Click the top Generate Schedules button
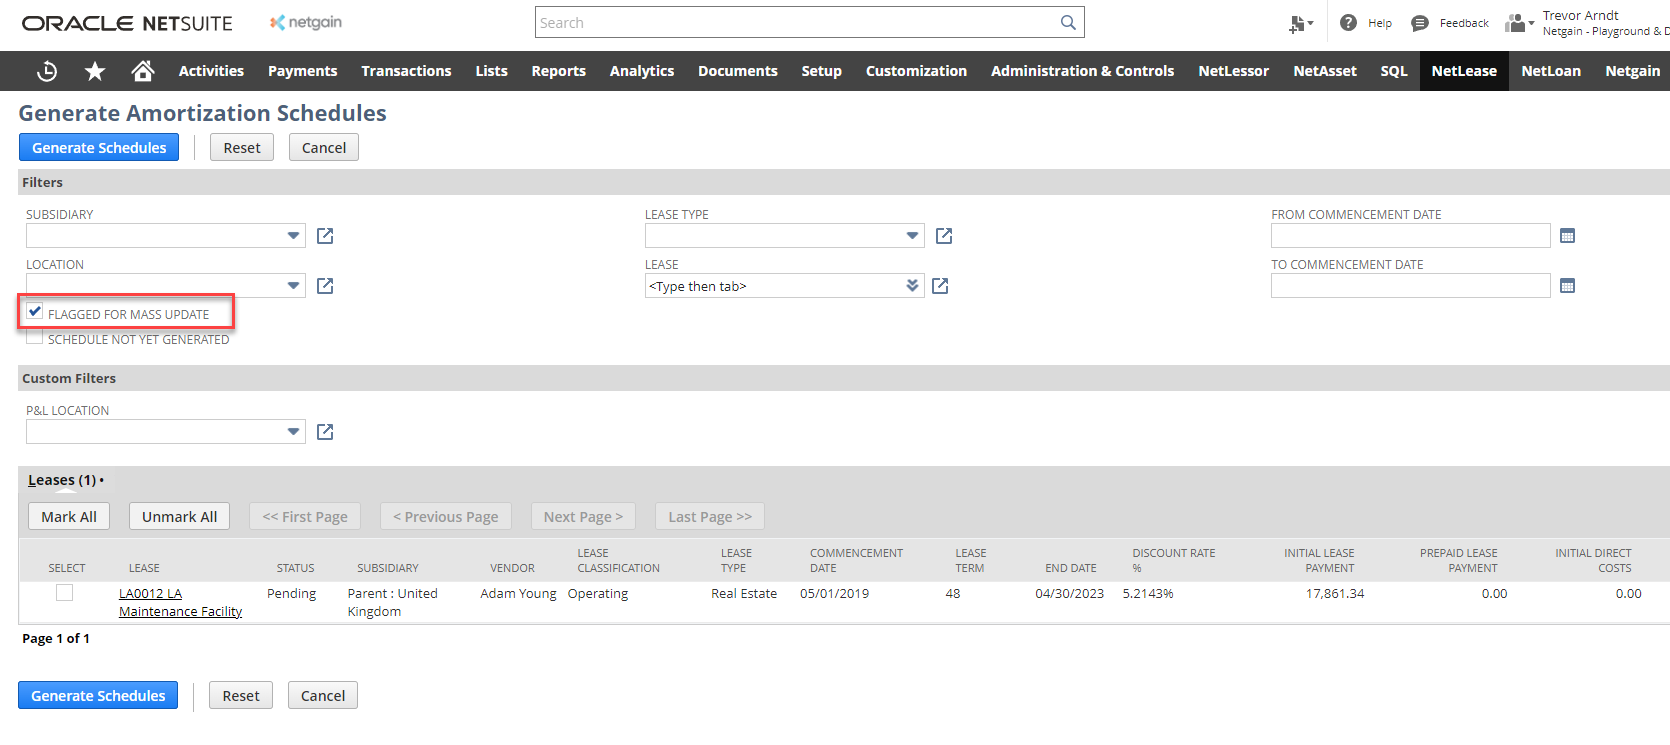Image resolution: width=1670 pixels, height=745 pixels. click(99, 147)
